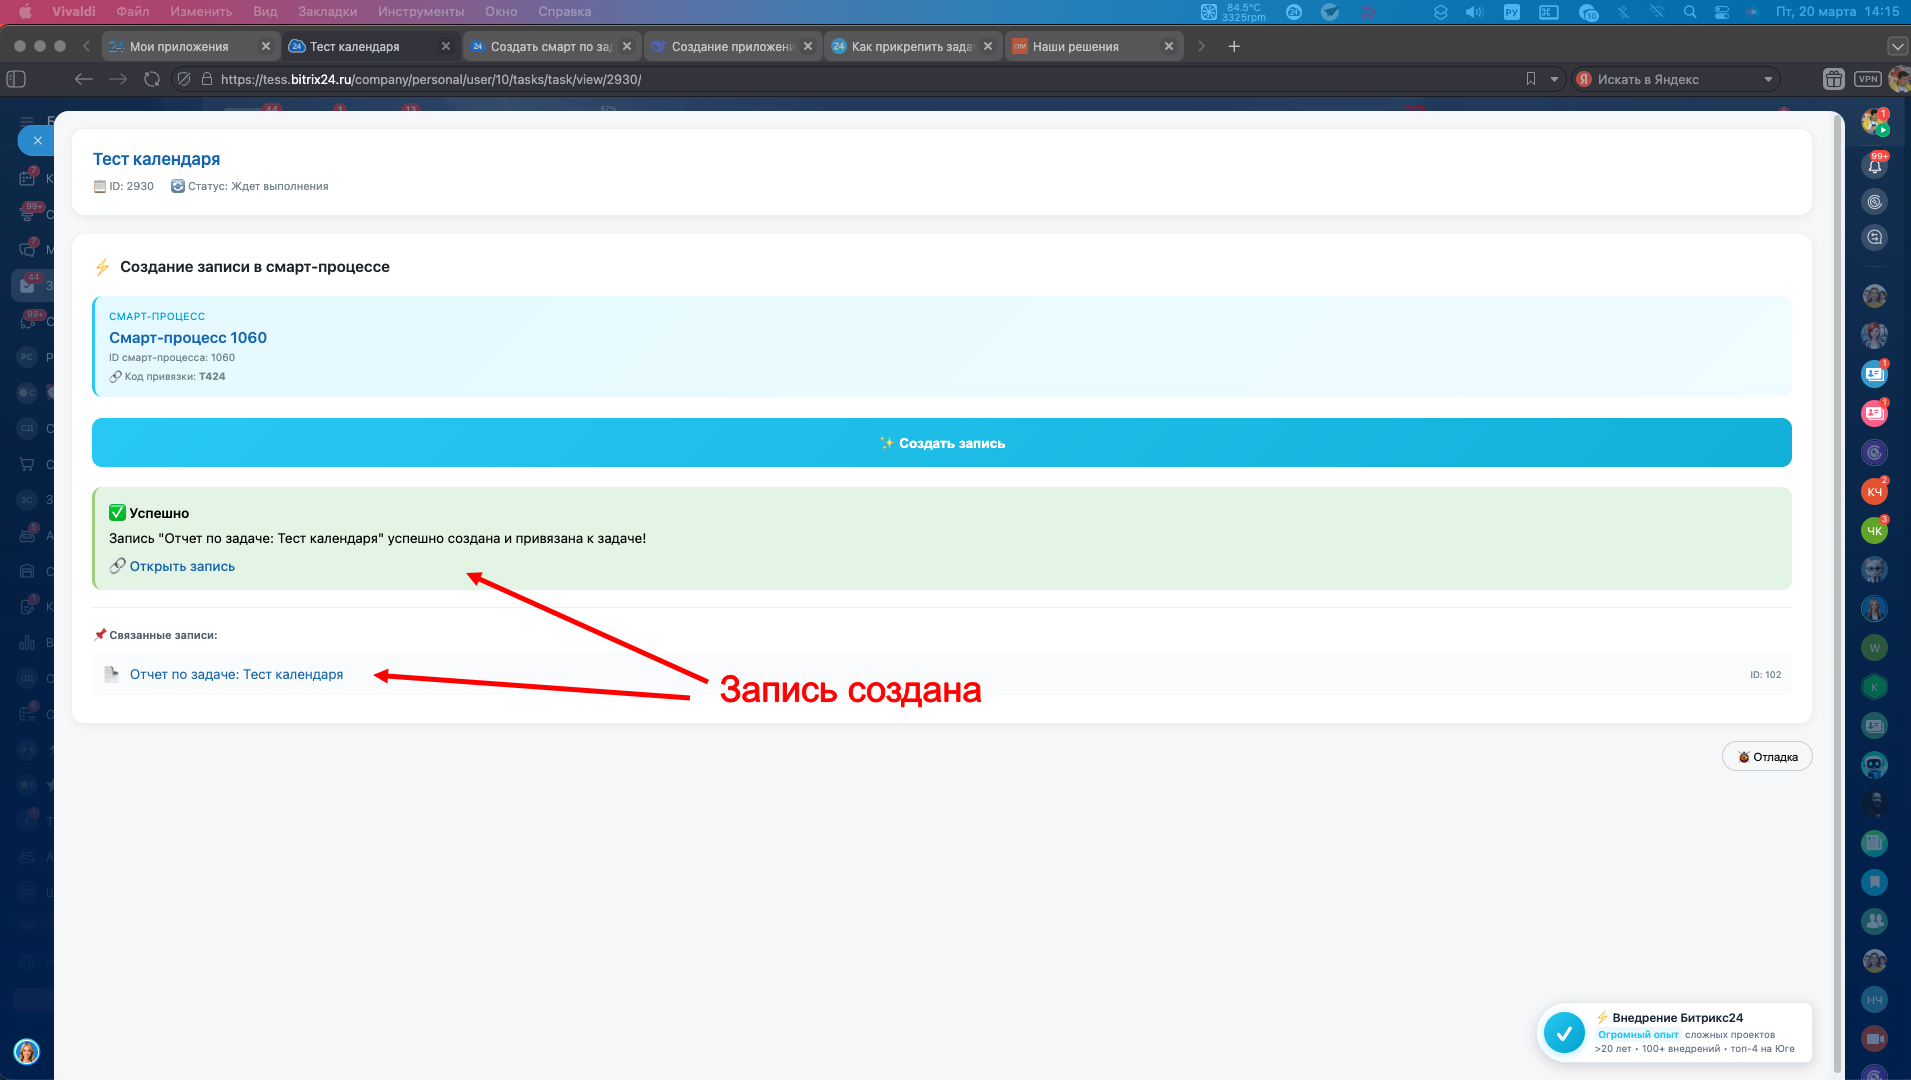This screenshot has height=1080, width=1911.
Task: Close the 'Тест календаря' browser tab
Action: point(446,46)
